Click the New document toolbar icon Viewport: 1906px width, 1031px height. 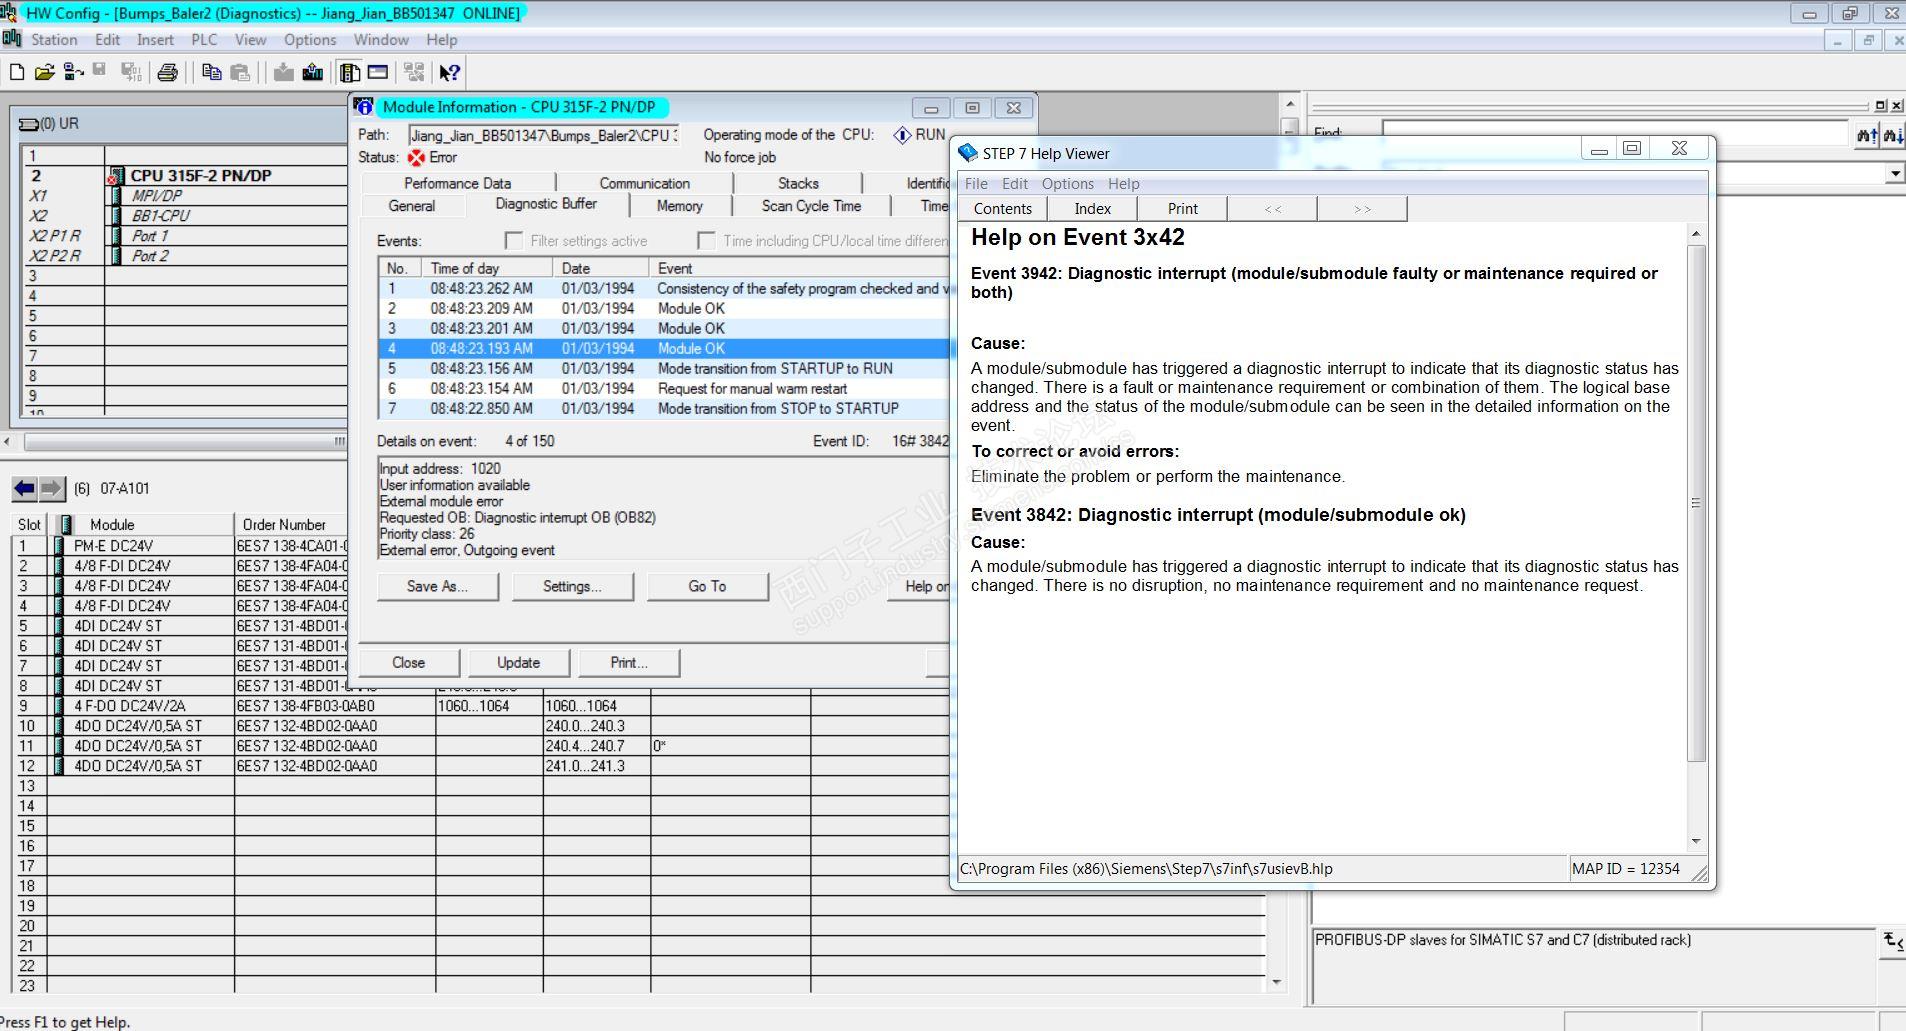pos(16,72)
